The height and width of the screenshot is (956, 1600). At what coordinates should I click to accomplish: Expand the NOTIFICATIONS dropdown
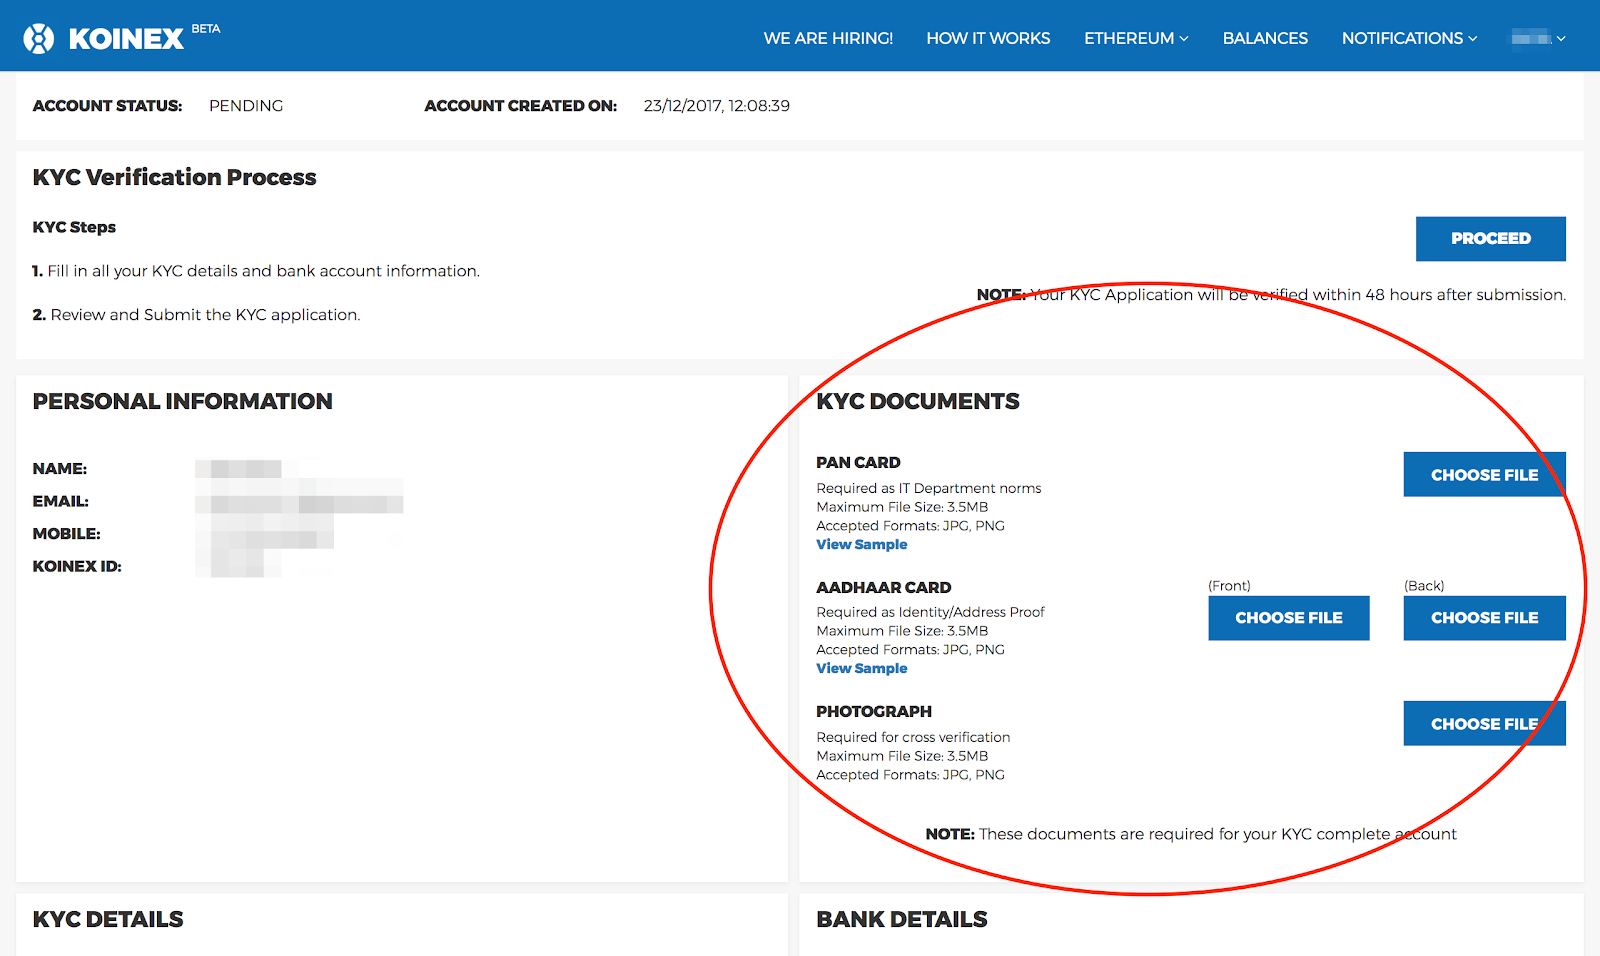pos(1409,38)
